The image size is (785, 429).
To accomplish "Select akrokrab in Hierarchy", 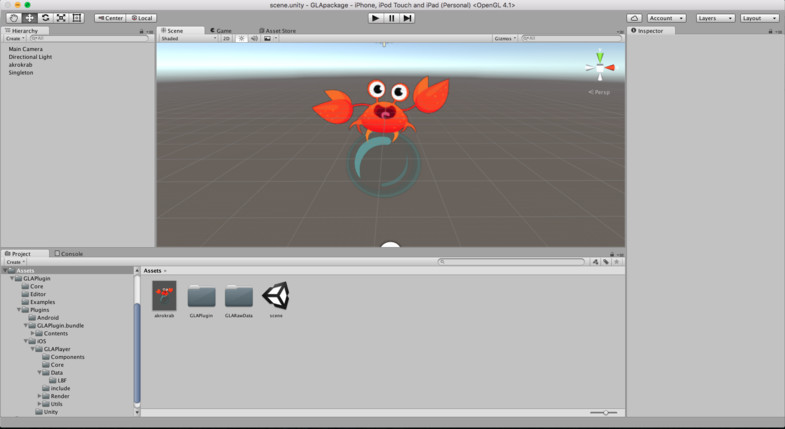I will click(20, 65).
